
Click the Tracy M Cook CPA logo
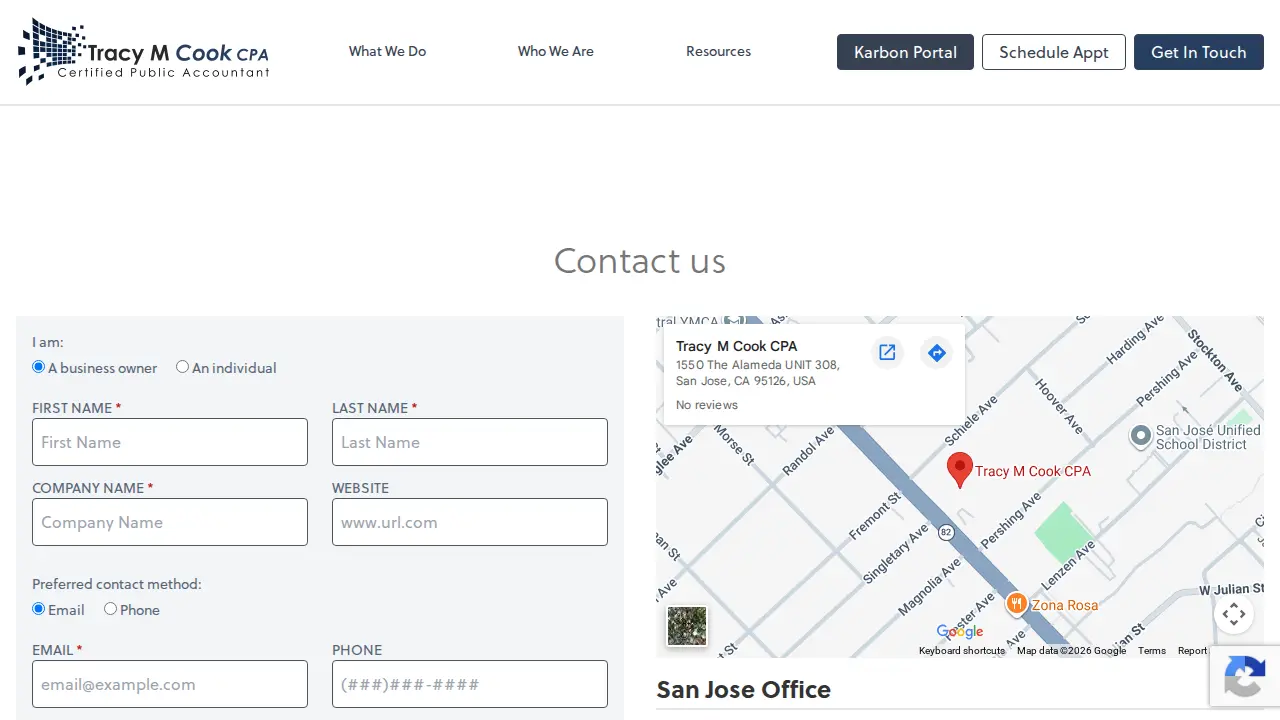pos(144,51)
